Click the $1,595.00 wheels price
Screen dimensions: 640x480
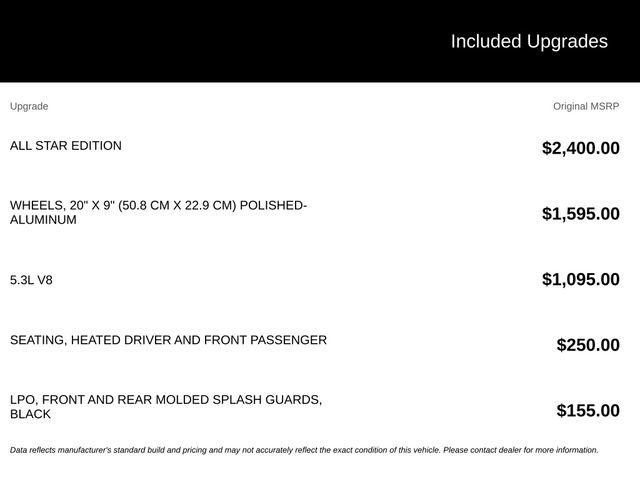[x=581, y=214]
